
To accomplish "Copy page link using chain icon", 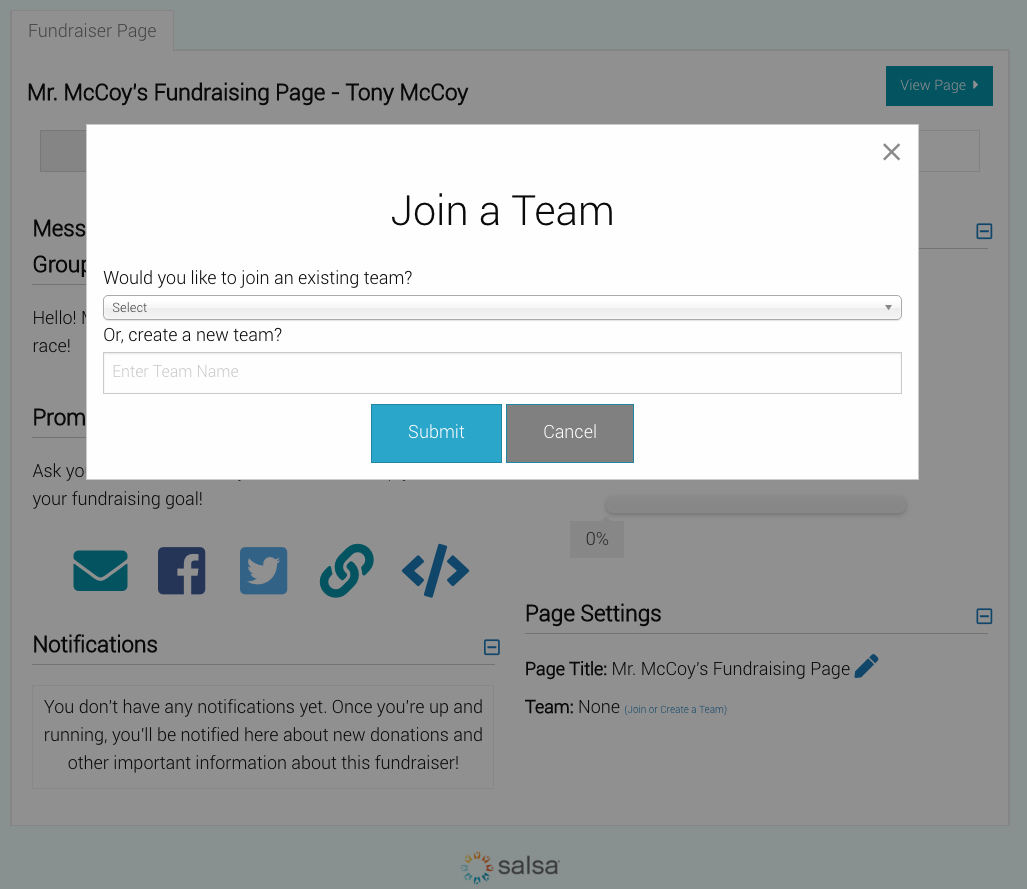I will (346, 571).
